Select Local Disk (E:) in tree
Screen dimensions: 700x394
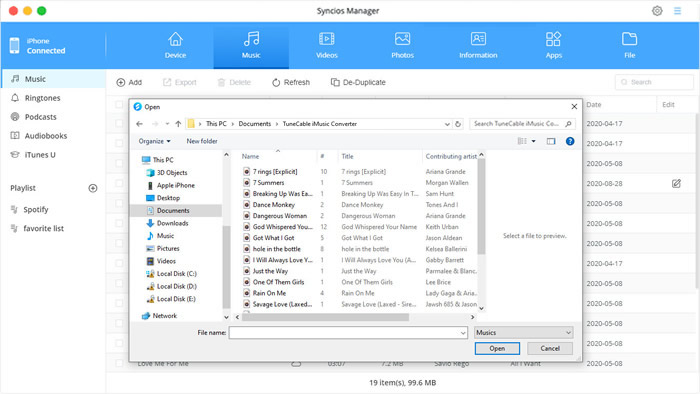[176, 299]
